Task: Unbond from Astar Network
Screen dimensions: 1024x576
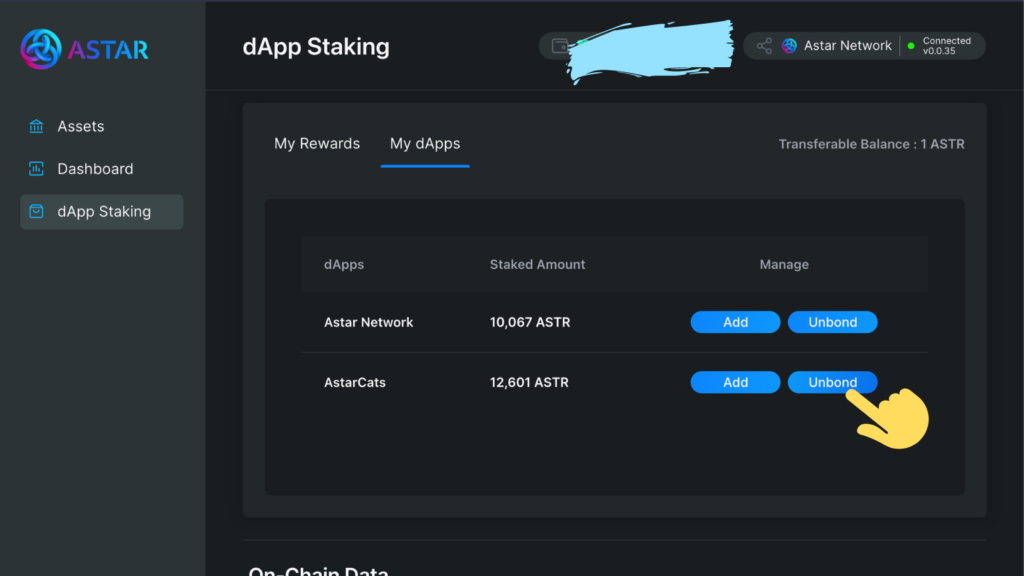Action: 833,322
